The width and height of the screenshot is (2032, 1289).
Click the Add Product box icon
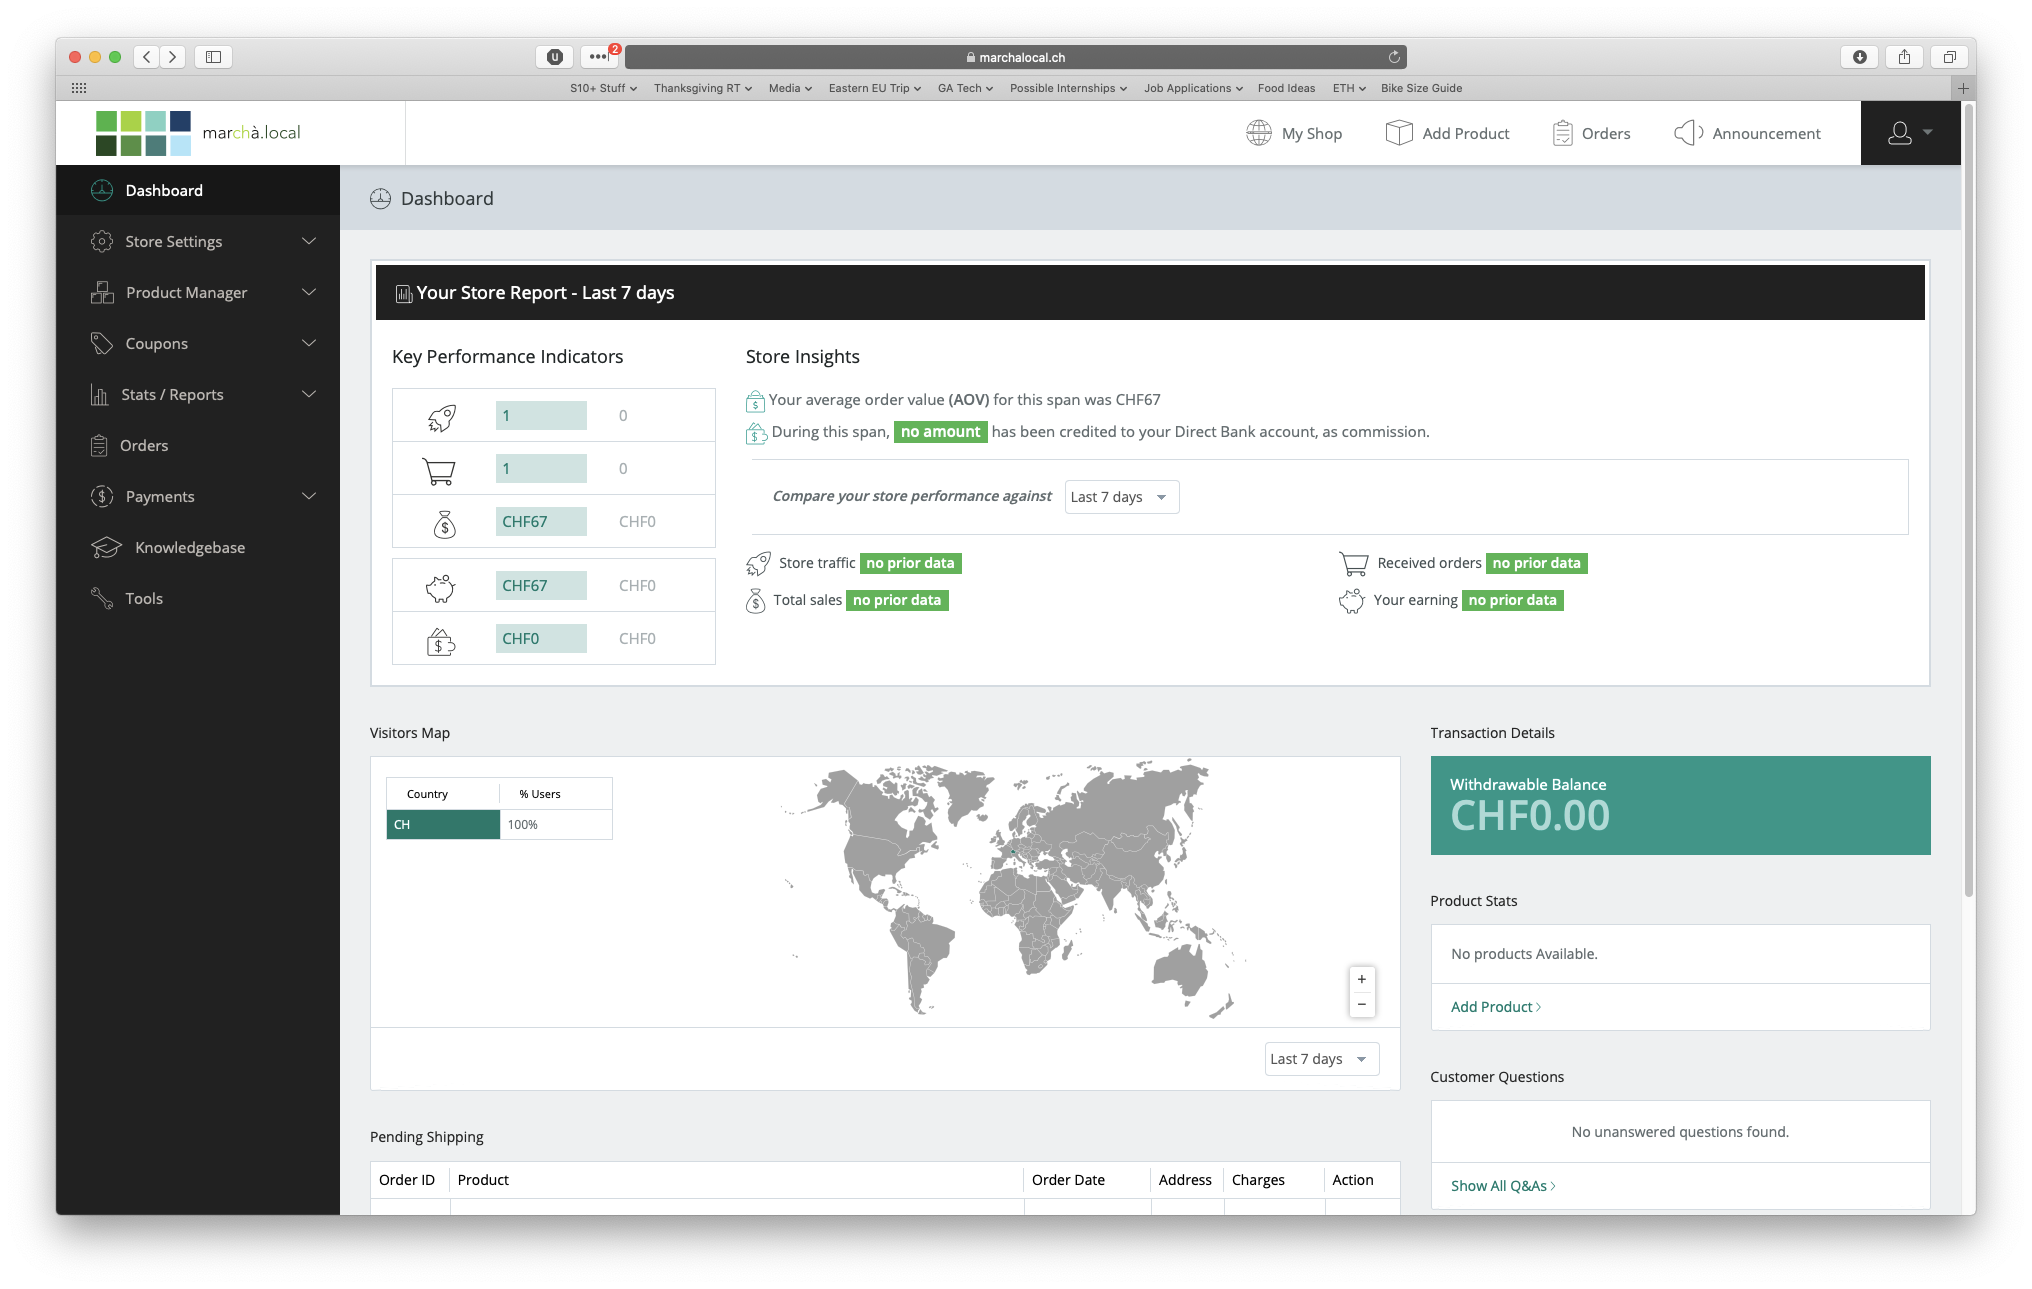tap(1398, 133)
